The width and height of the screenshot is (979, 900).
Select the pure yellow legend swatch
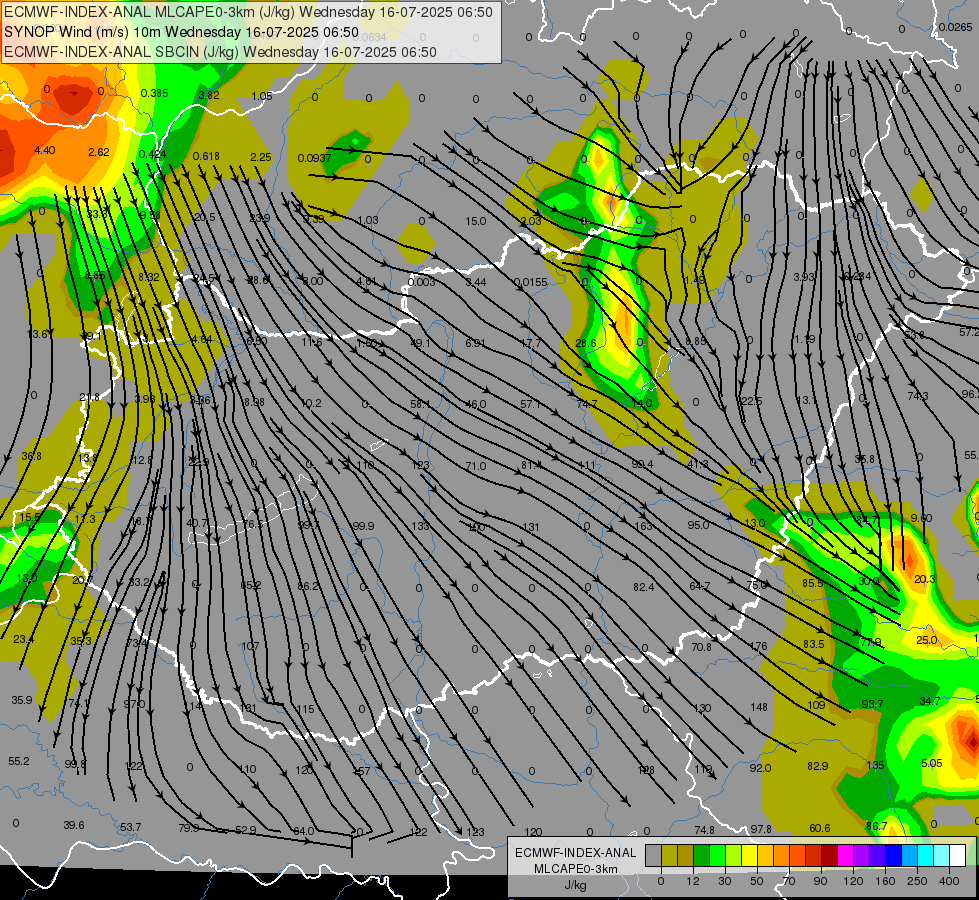(x=750, y=855)
